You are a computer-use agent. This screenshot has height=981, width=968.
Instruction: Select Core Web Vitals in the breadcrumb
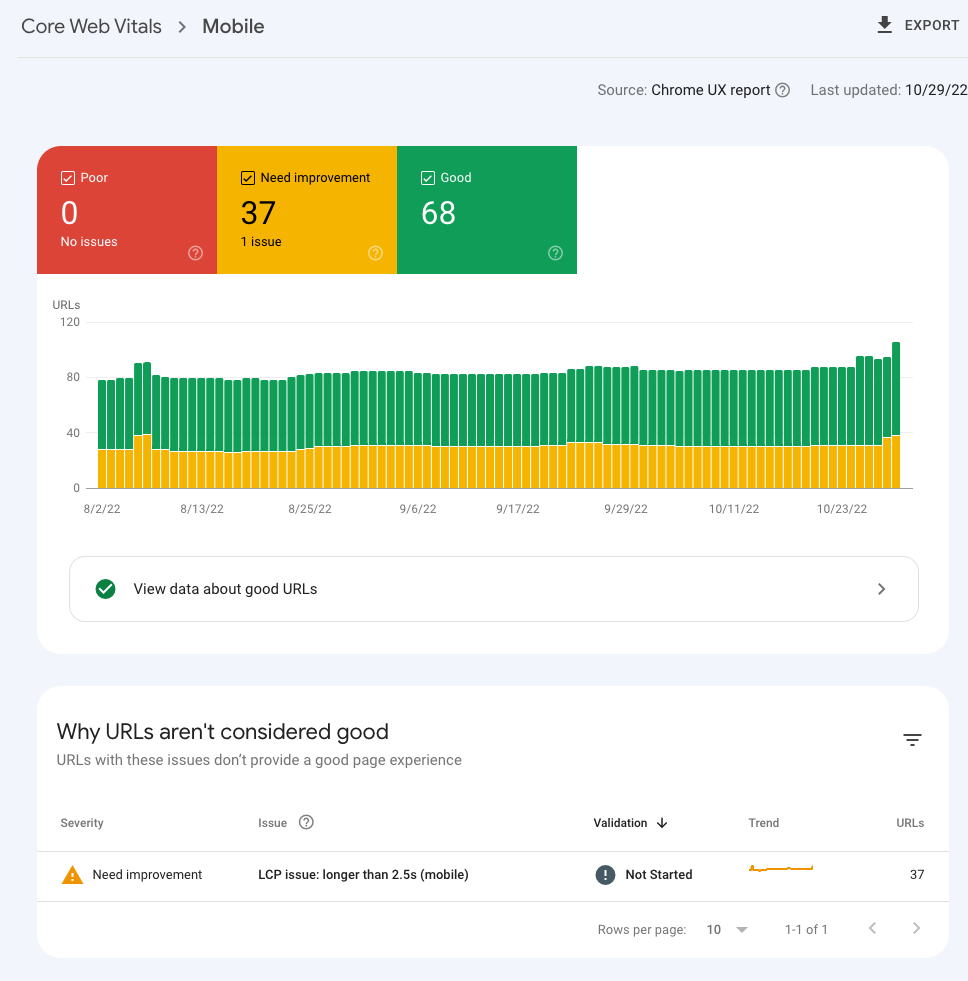click(x=90, y=26)
